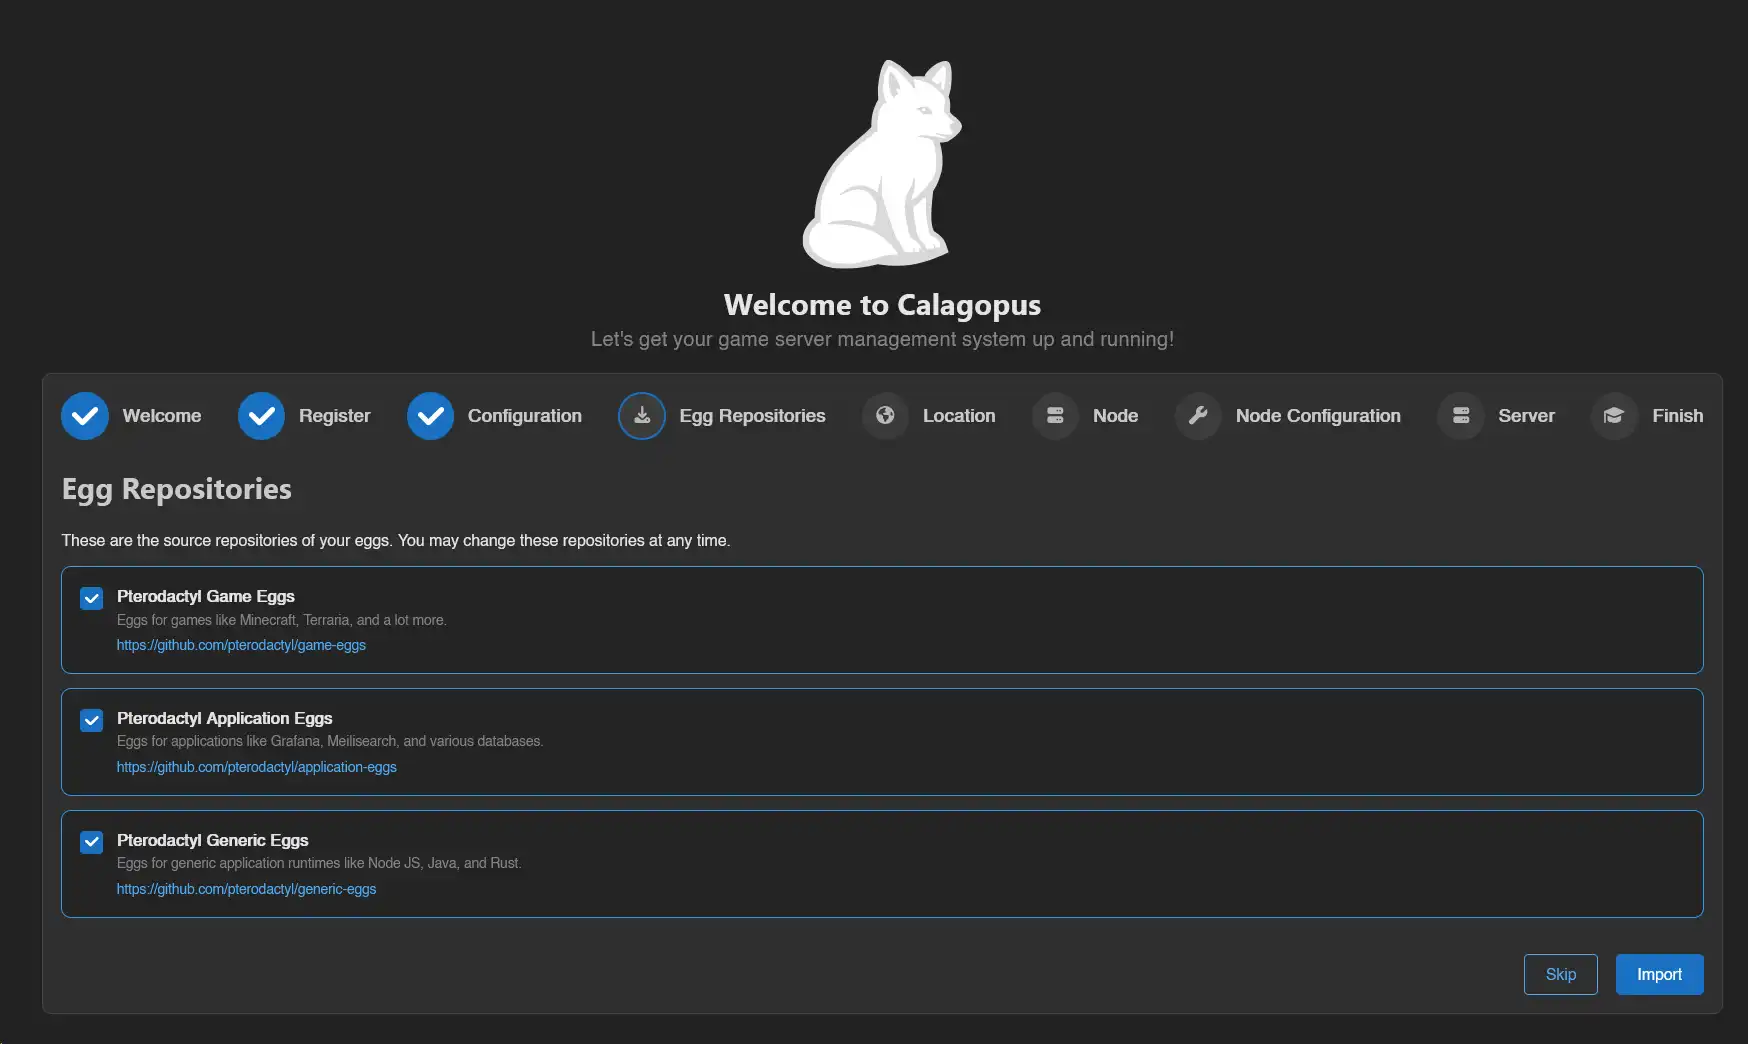The height and width of the screenshot is (1044, 1748).
Task: Click the Node step server icon
Action: coord(1055,416)
